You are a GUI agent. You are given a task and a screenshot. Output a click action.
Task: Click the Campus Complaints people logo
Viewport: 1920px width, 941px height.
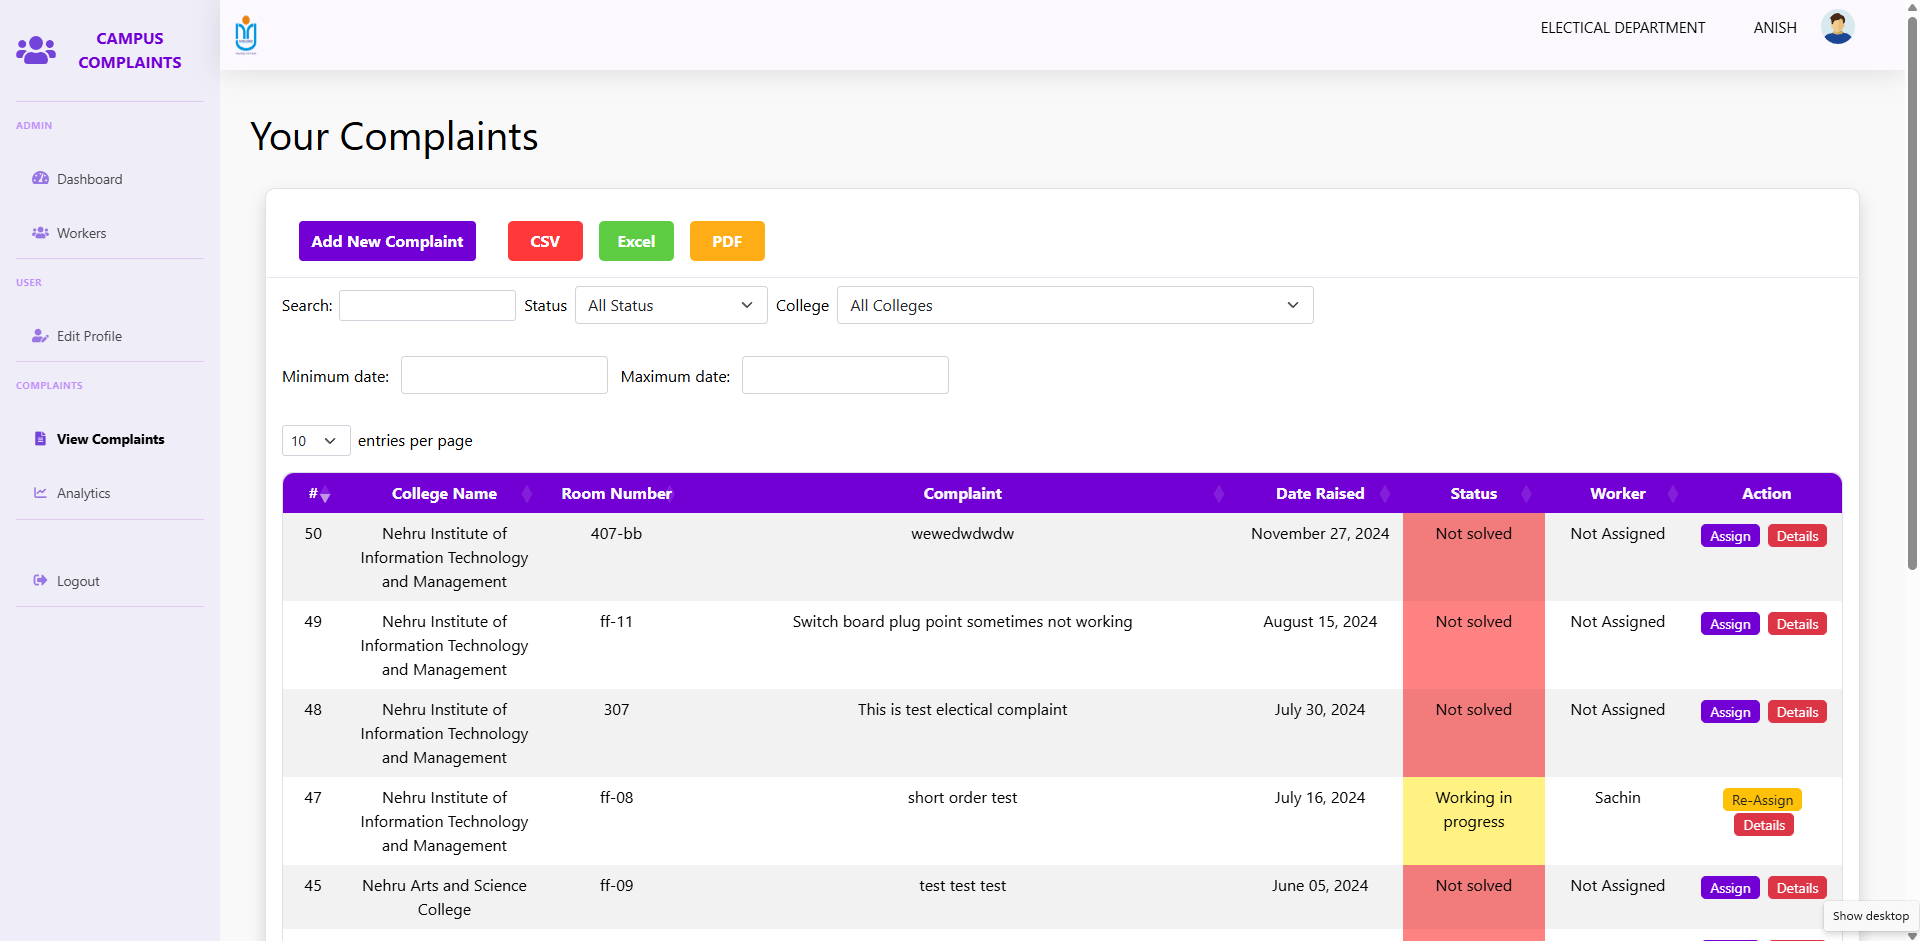point(36,49)
